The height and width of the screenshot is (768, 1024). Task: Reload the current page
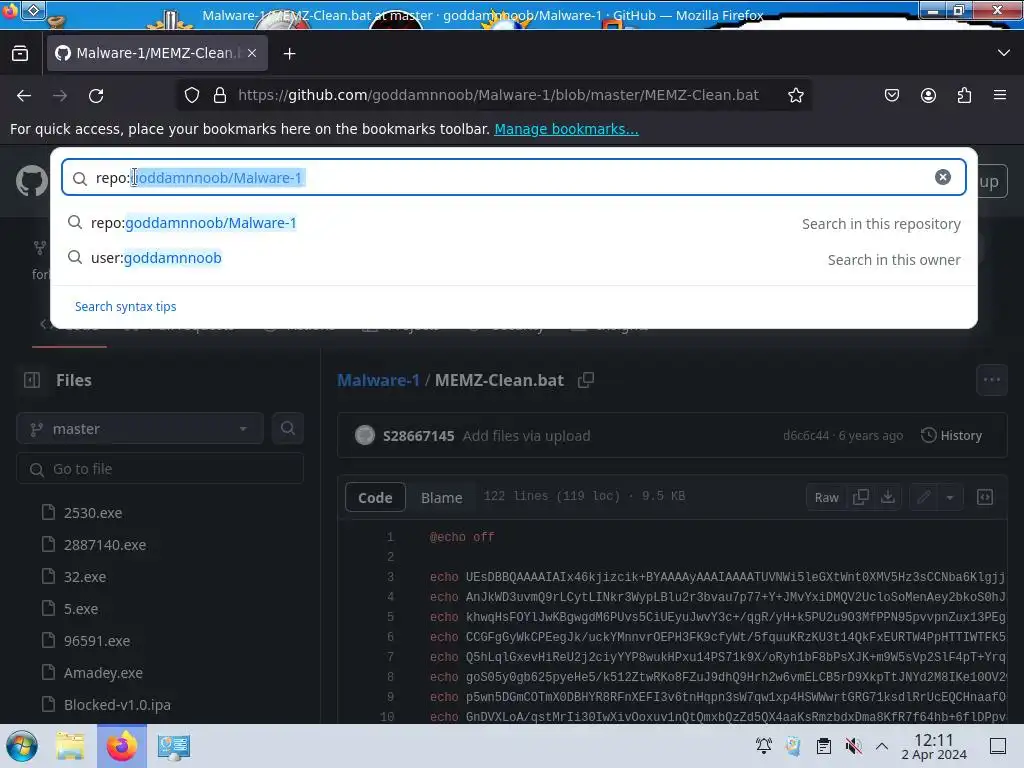click(96, 96)
